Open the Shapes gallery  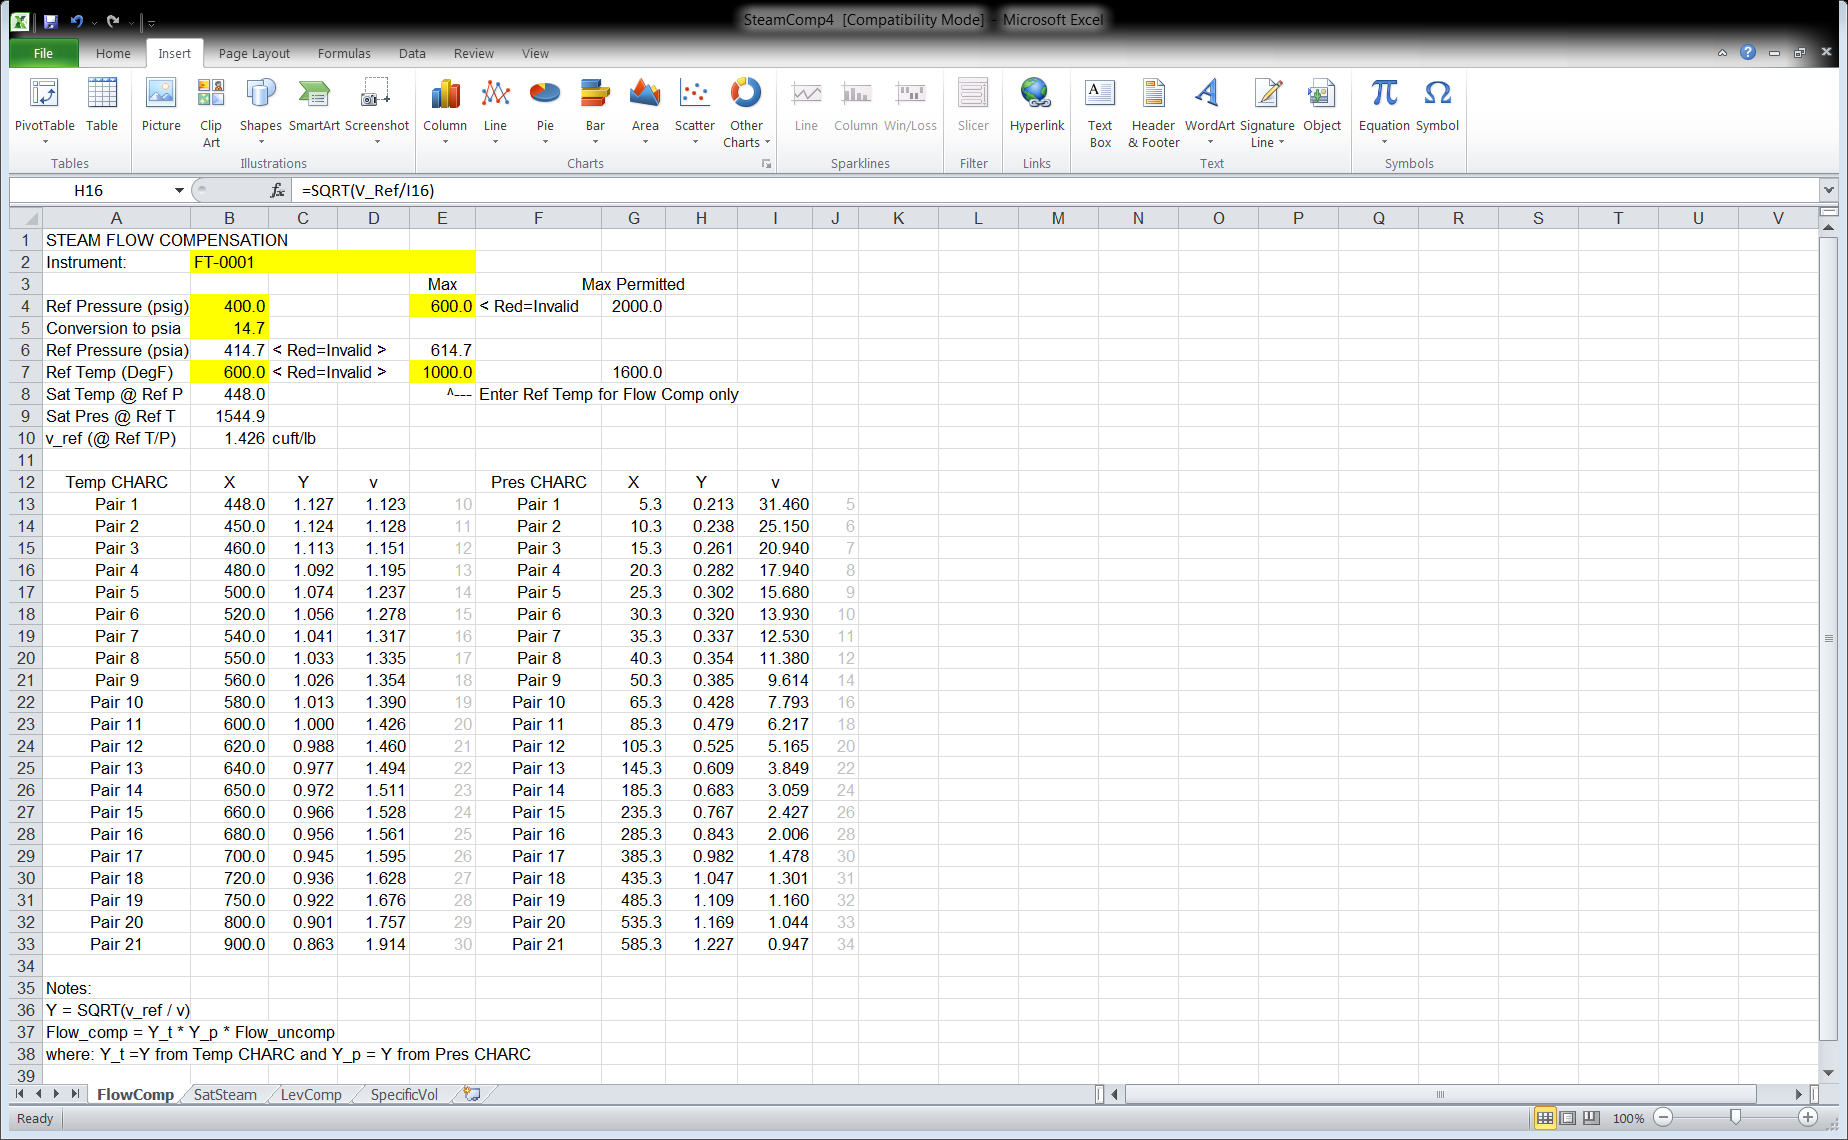(x=260, y=111)
